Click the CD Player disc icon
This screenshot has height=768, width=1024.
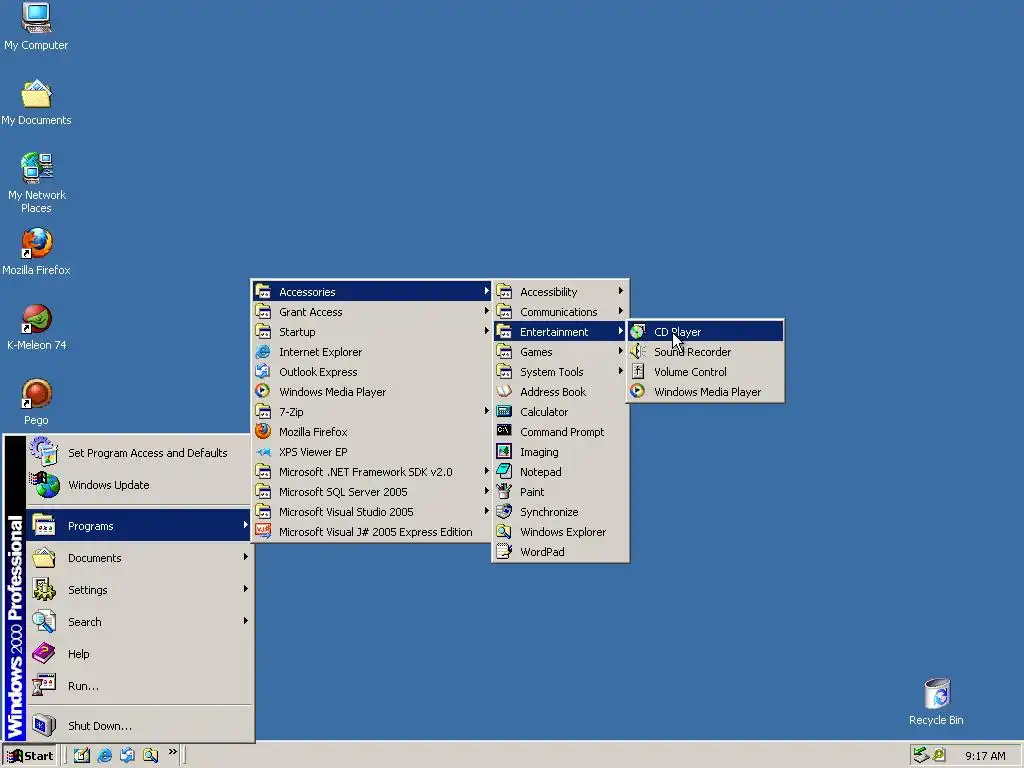[x=638, y=332]
